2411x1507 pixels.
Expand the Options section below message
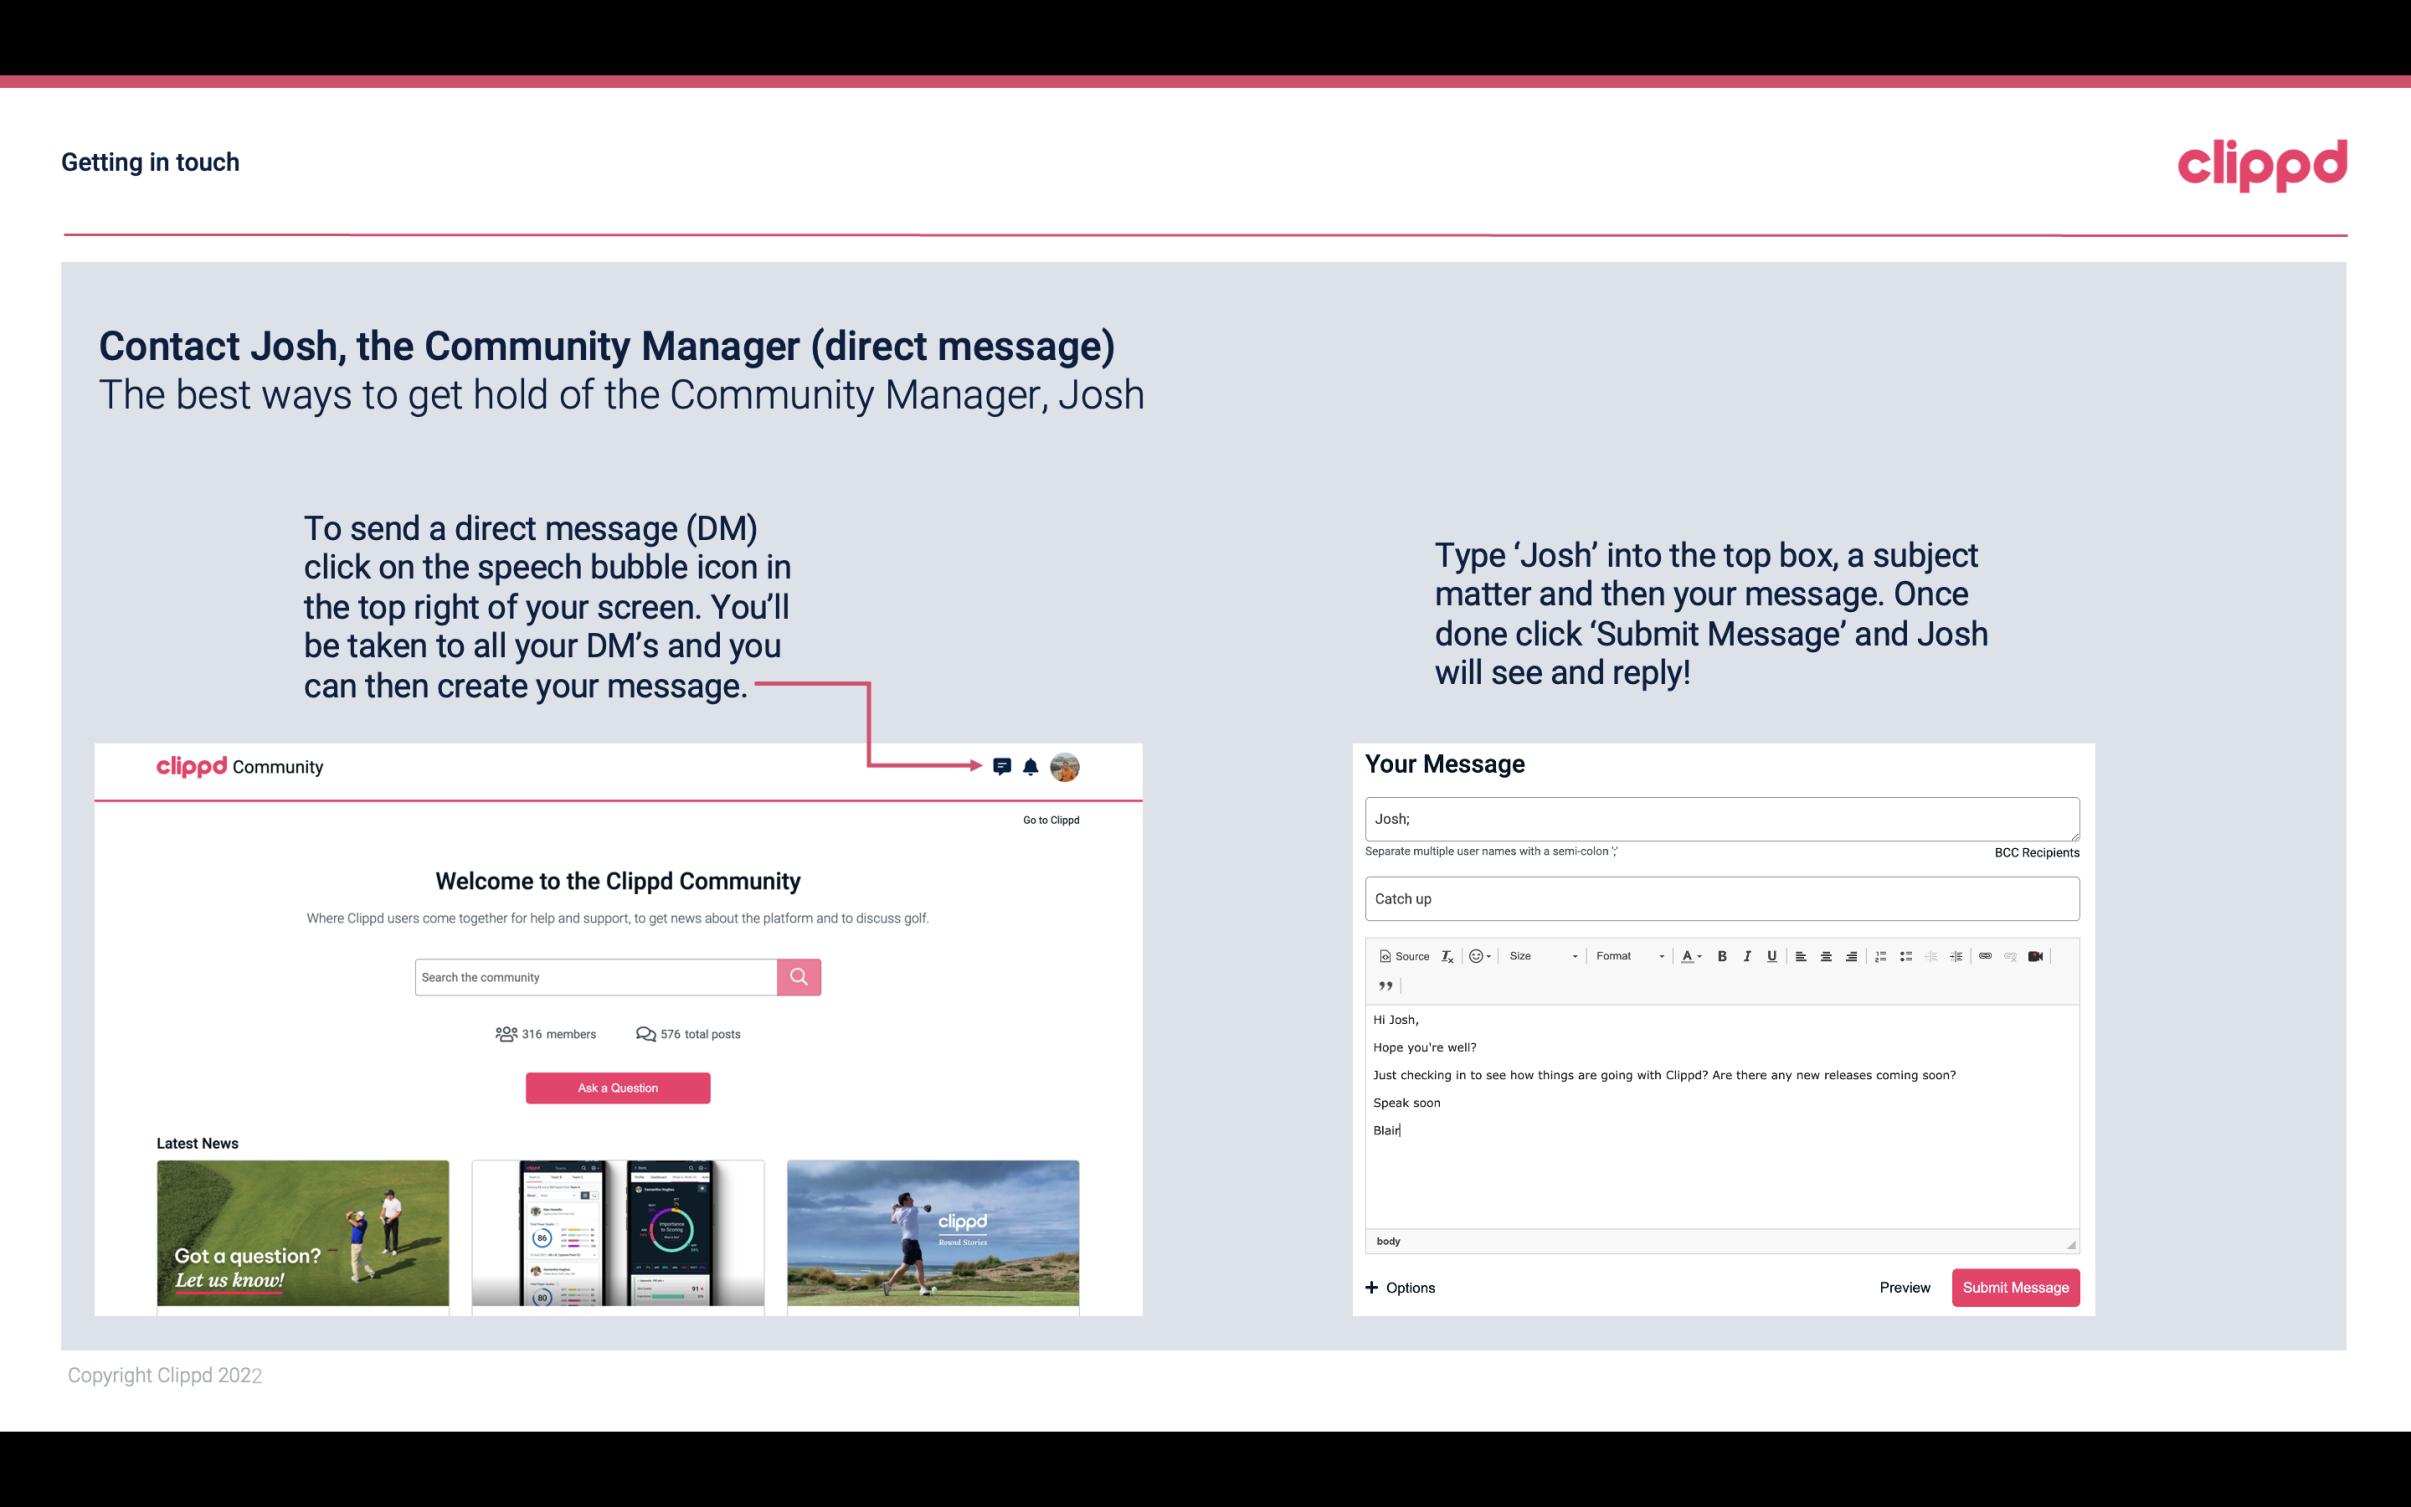[1399, 1287]
